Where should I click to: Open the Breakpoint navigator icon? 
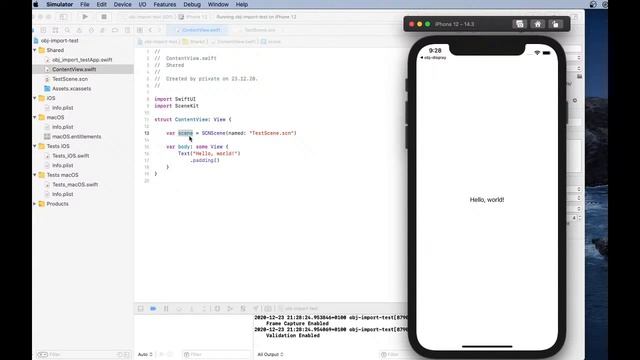(115, 30)
